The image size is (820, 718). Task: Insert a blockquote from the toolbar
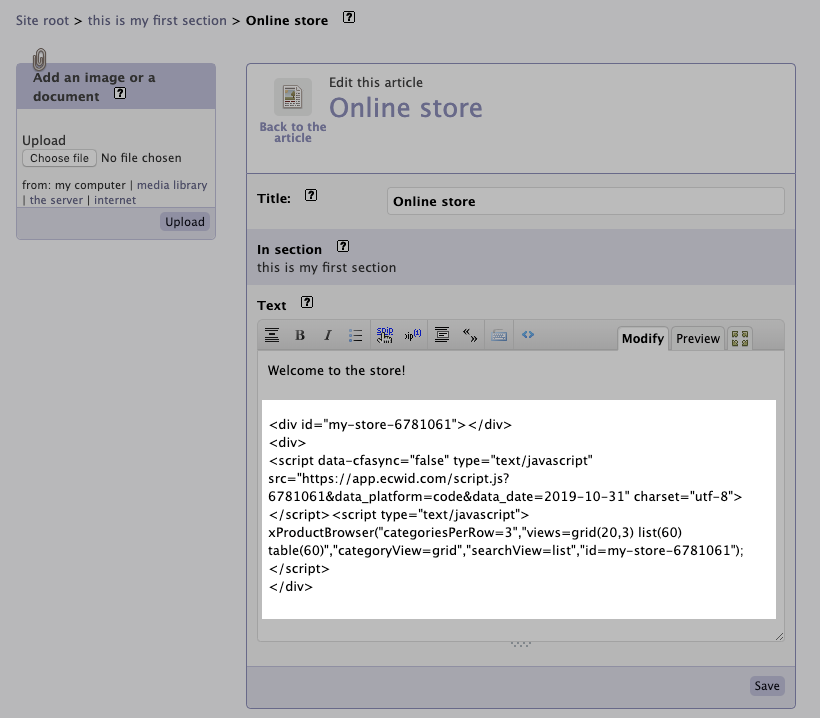[x=442, y=335]
